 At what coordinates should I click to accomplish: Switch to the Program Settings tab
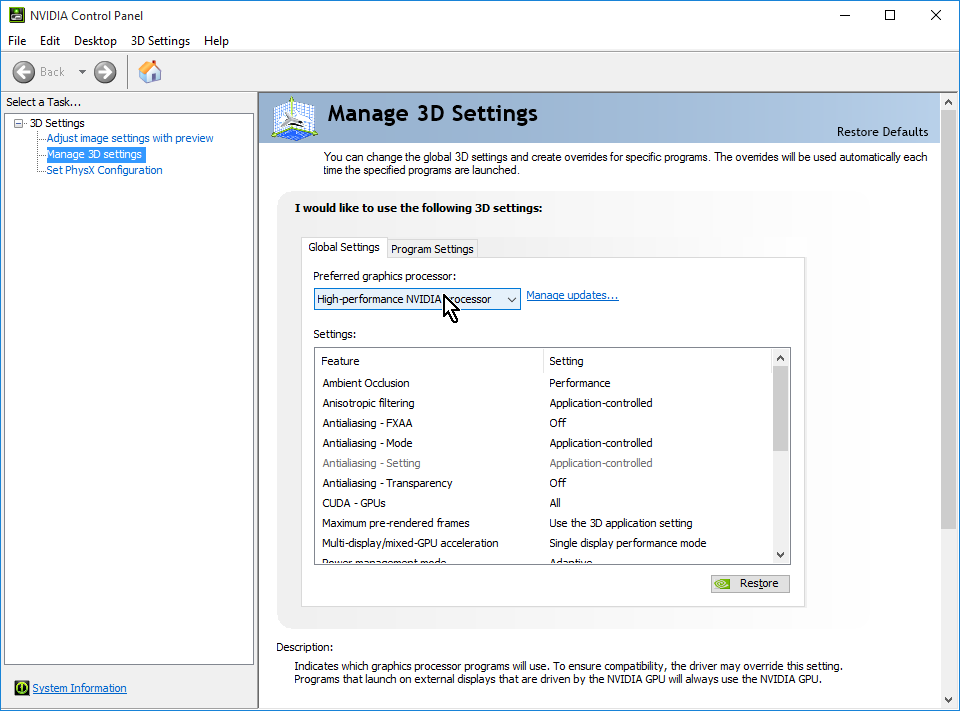(x=432, y=249)
